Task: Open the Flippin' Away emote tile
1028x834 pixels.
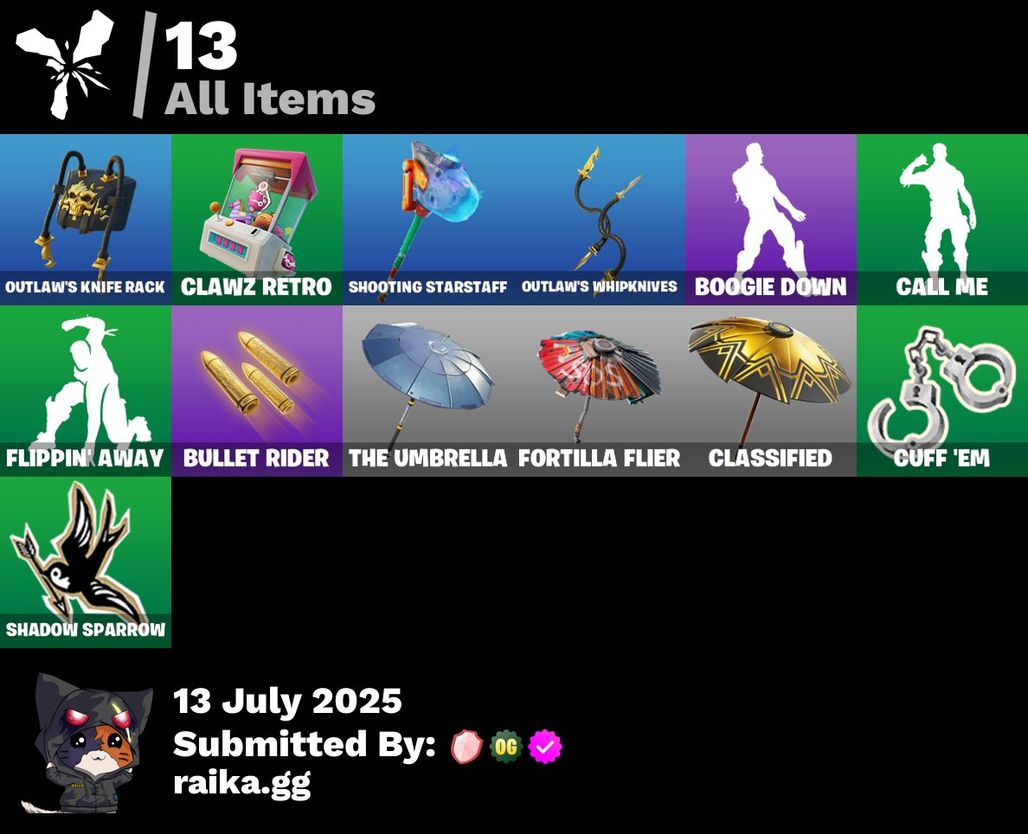Action: pos(85,391)
